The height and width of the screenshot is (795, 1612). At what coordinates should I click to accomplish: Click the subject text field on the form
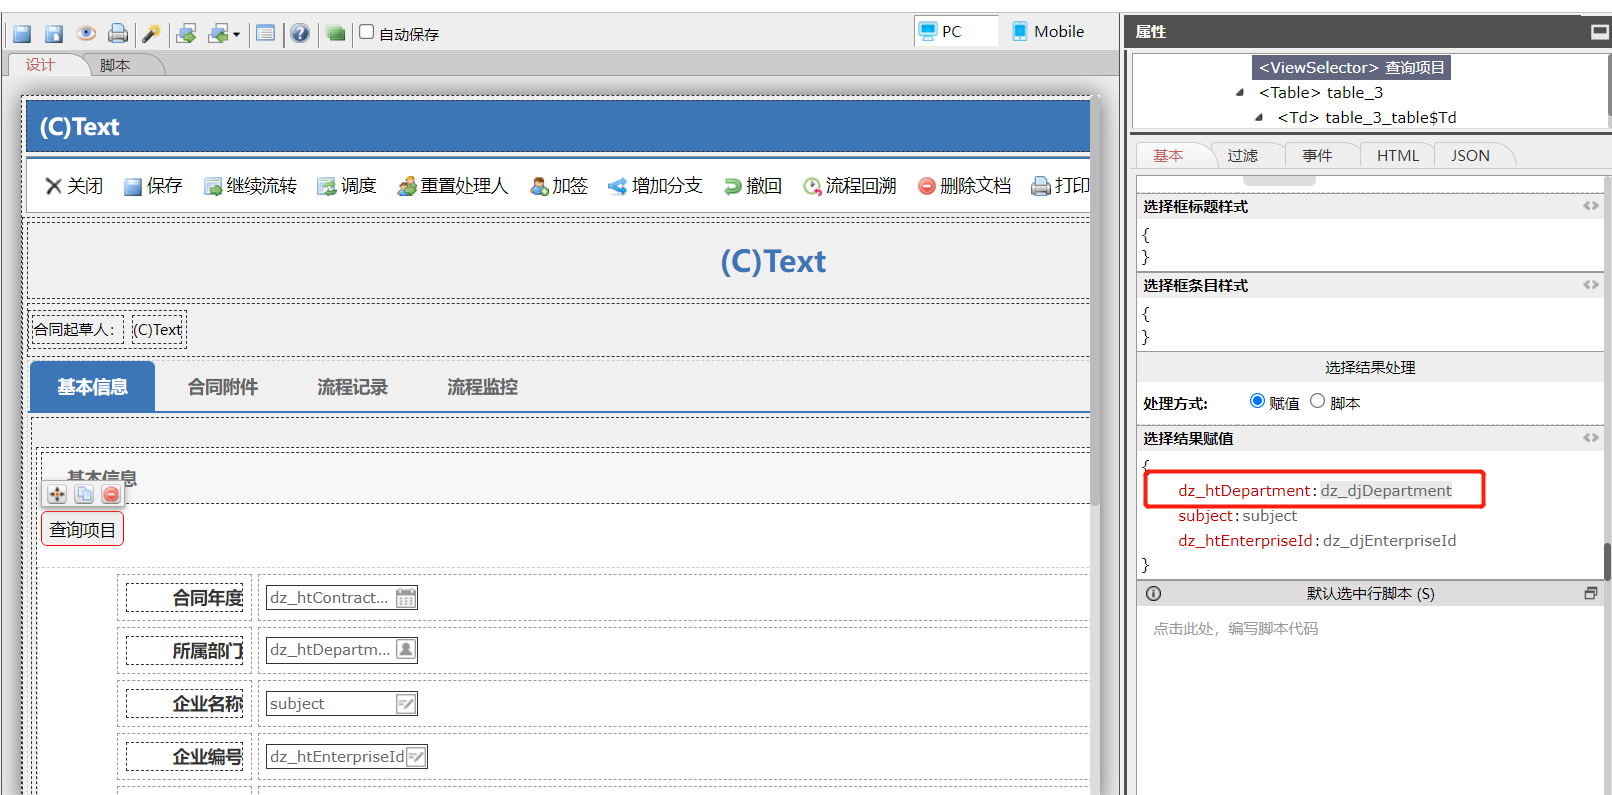pyautogui.click(x=342, y=704)
